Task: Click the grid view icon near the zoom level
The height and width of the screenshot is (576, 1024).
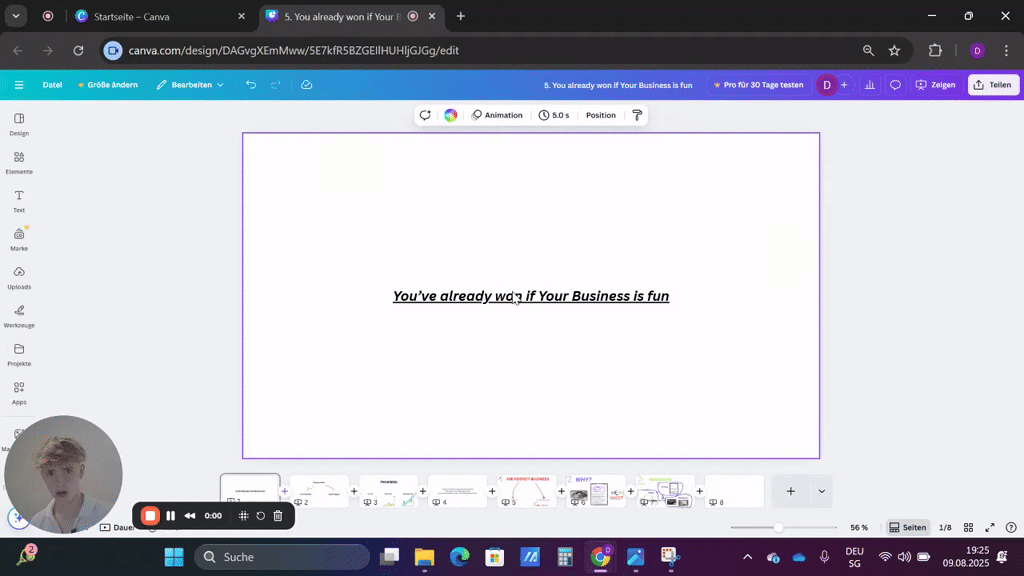Action: click(967, 527)
